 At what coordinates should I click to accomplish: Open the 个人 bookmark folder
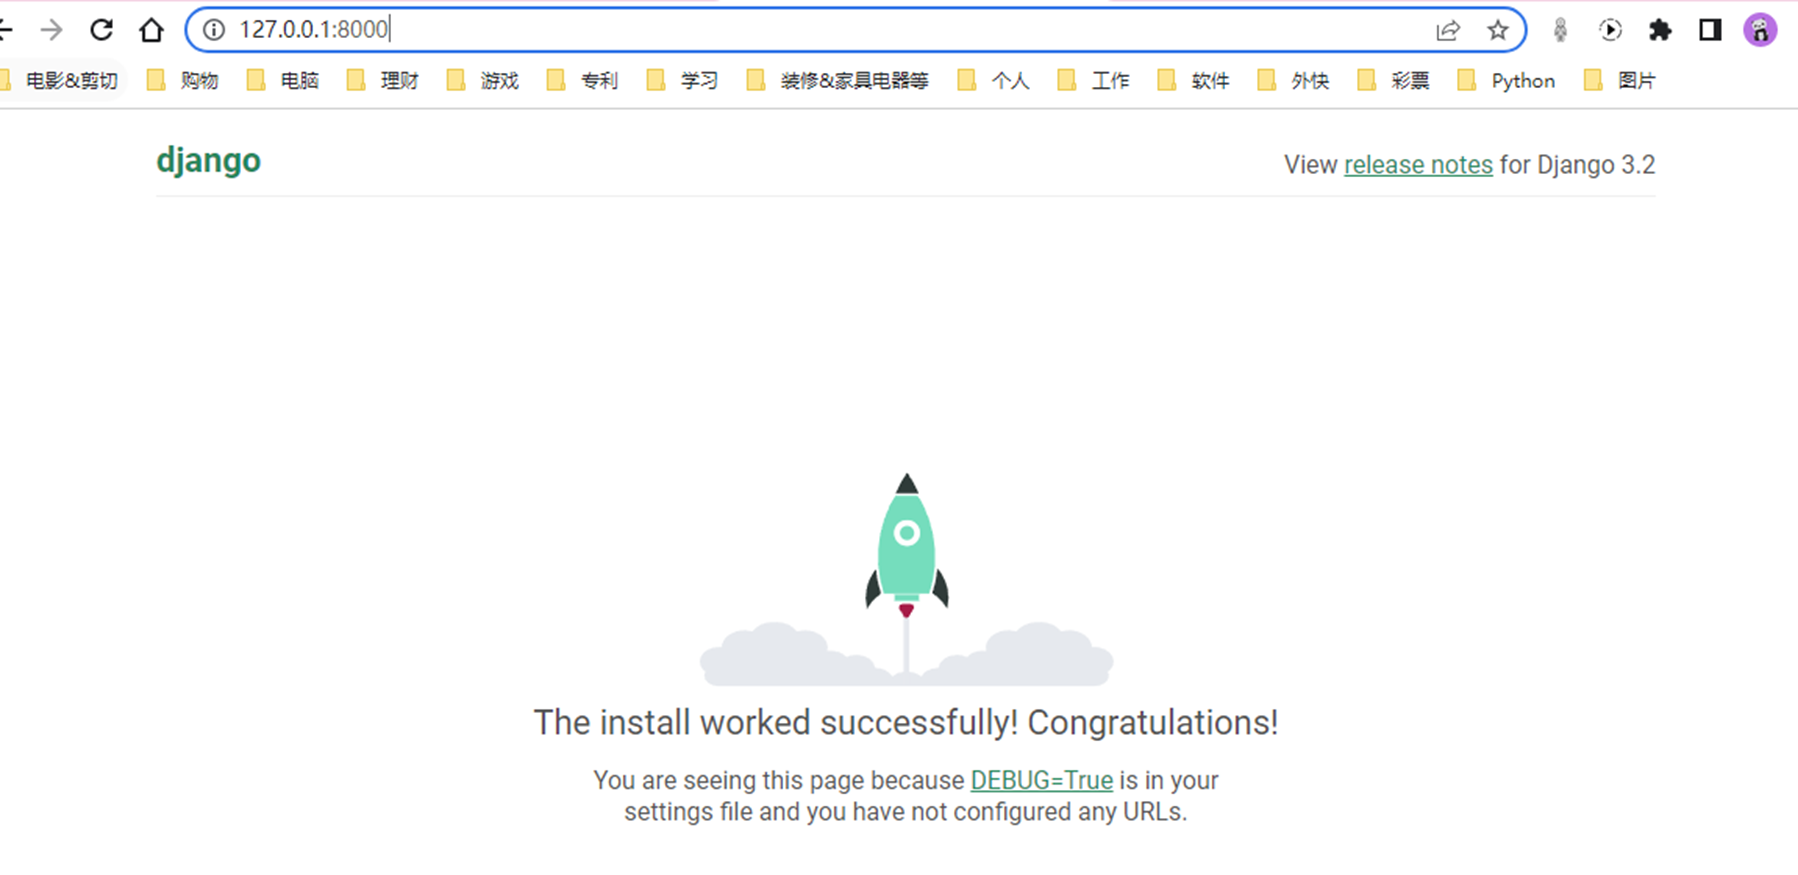[993, 81]
